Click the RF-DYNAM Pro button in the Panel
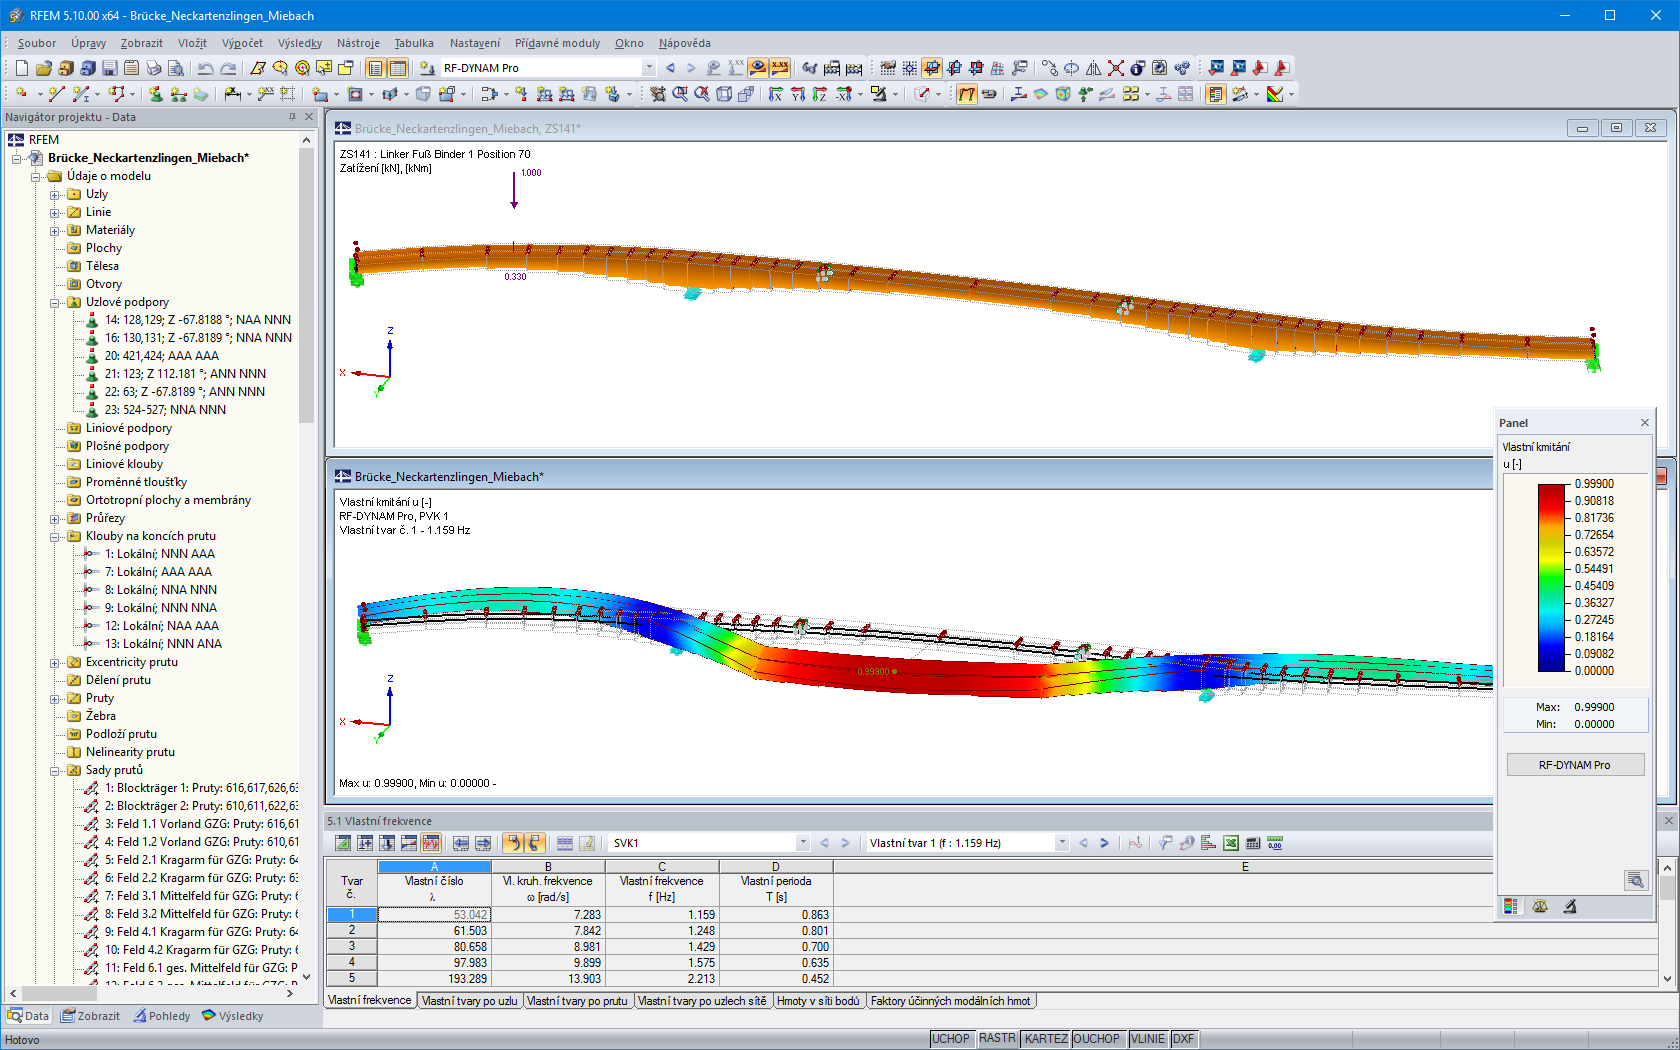The image size is (1680, 1050). [x=1574, y=765]
